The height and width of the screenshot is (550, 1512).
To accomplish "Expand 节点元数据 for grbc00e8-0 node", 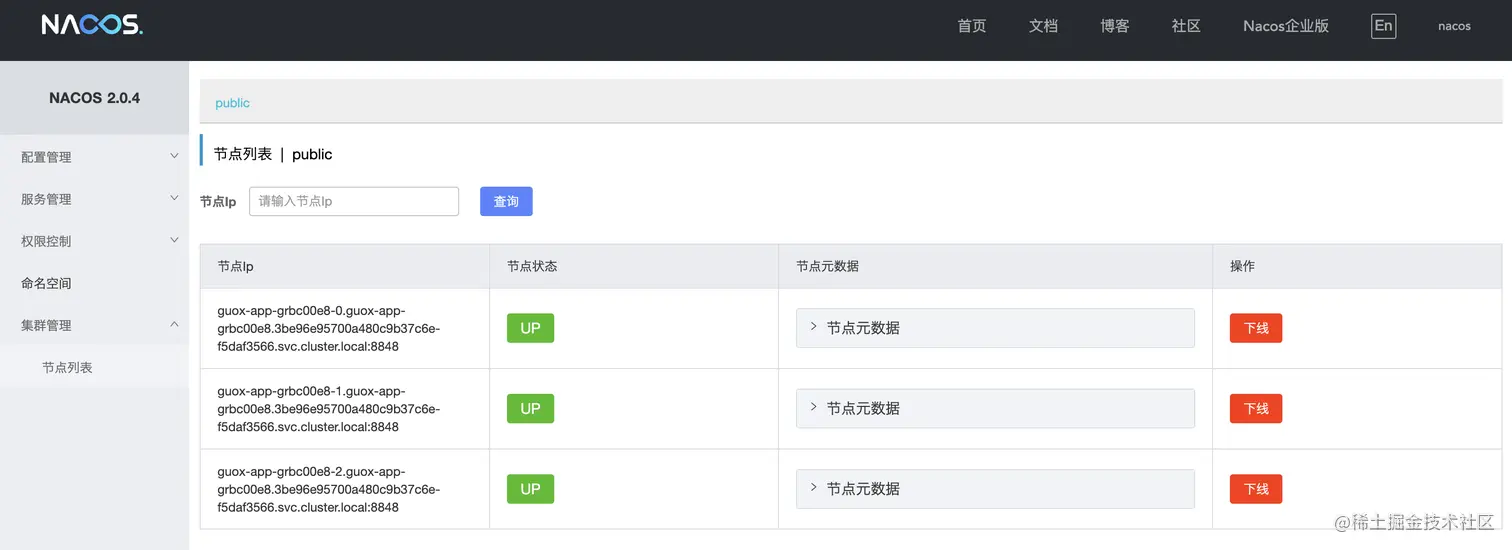I will tap(995, 328).
